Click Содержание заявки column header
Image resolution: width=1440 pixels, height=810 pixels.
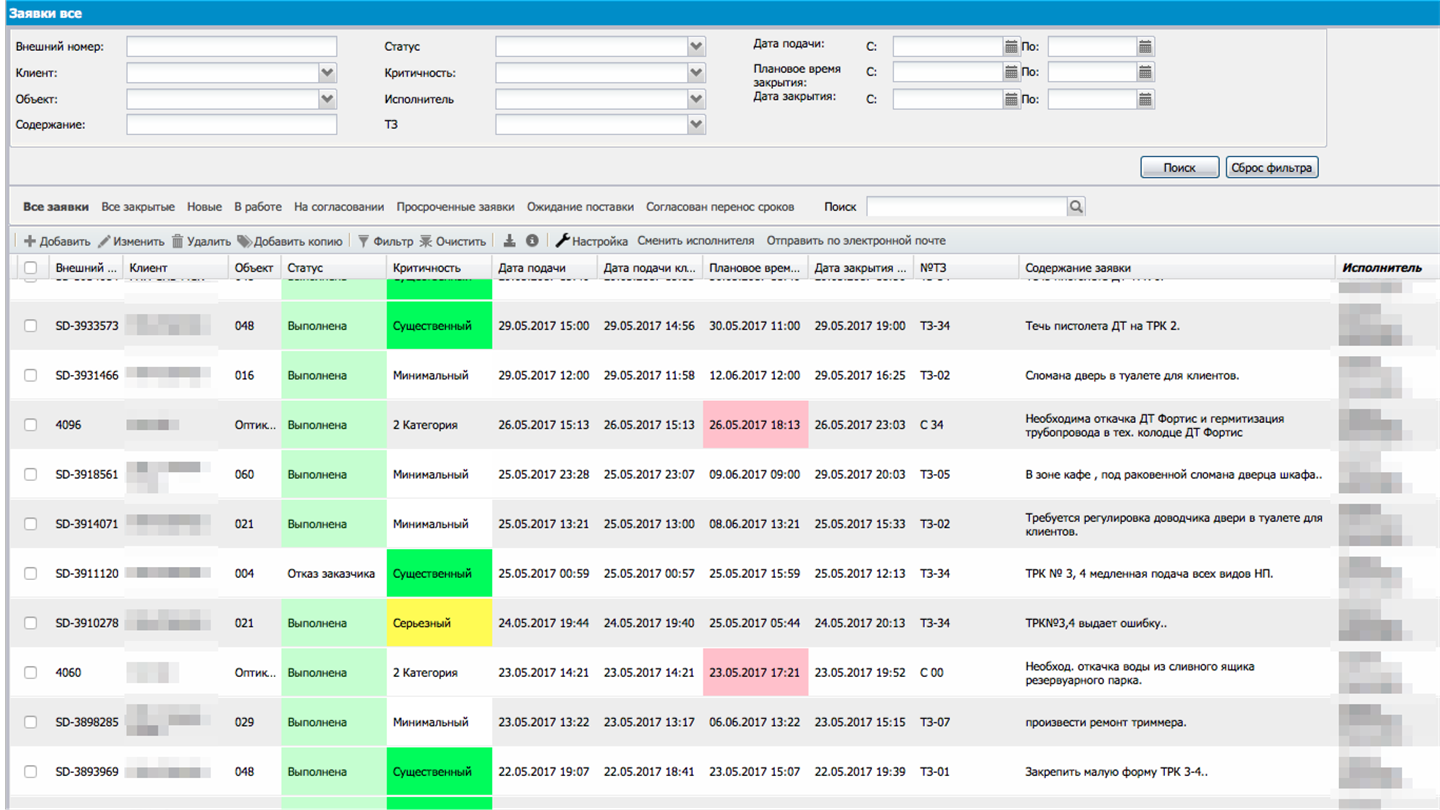pyautogui.click(x=1177, y=268)
